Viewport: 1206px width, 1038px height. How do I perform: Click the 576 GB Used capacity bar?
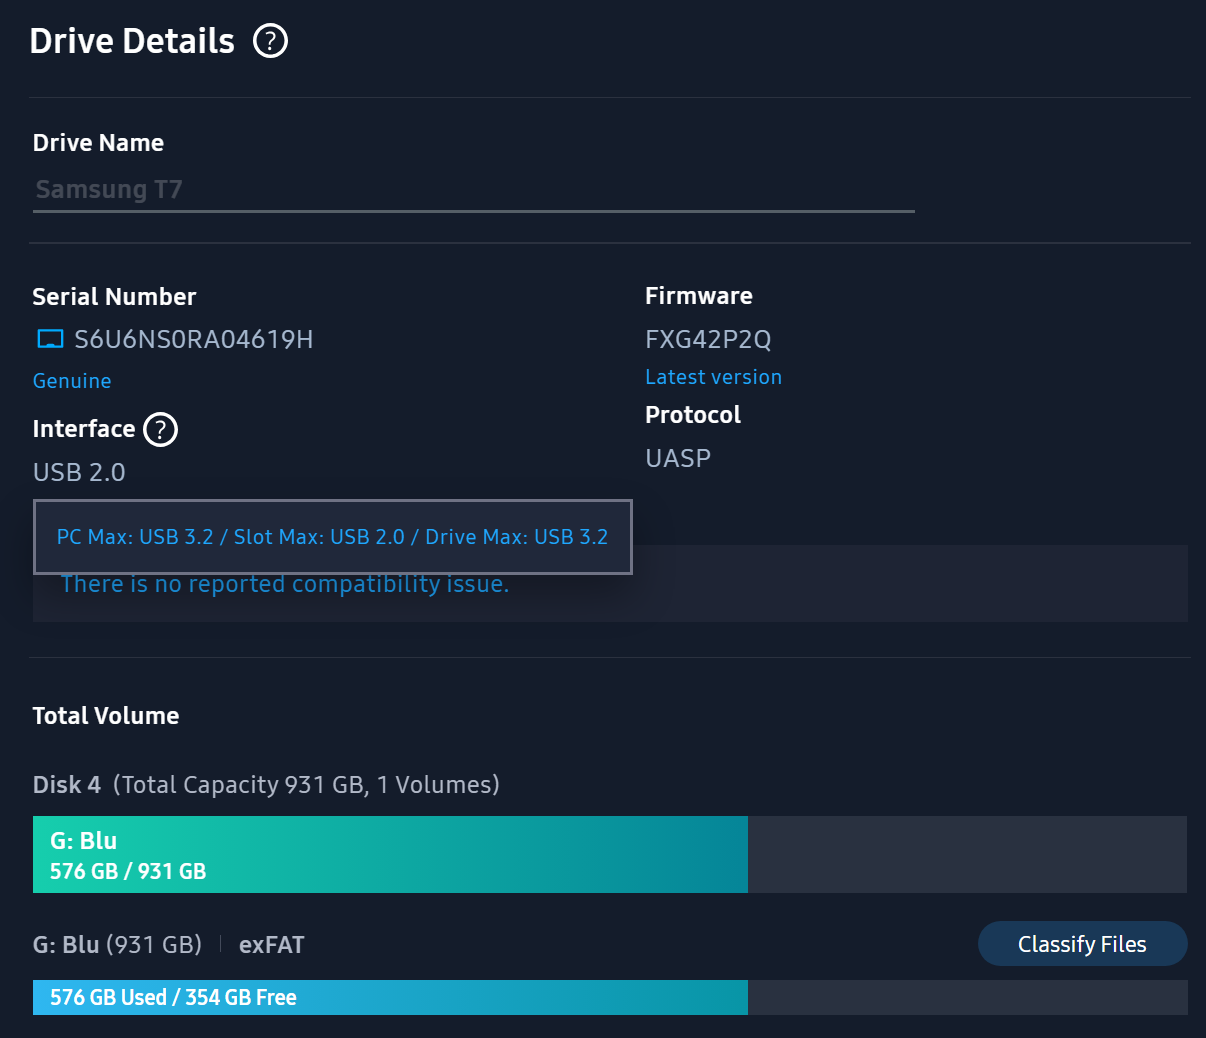(x=390, y=997)
